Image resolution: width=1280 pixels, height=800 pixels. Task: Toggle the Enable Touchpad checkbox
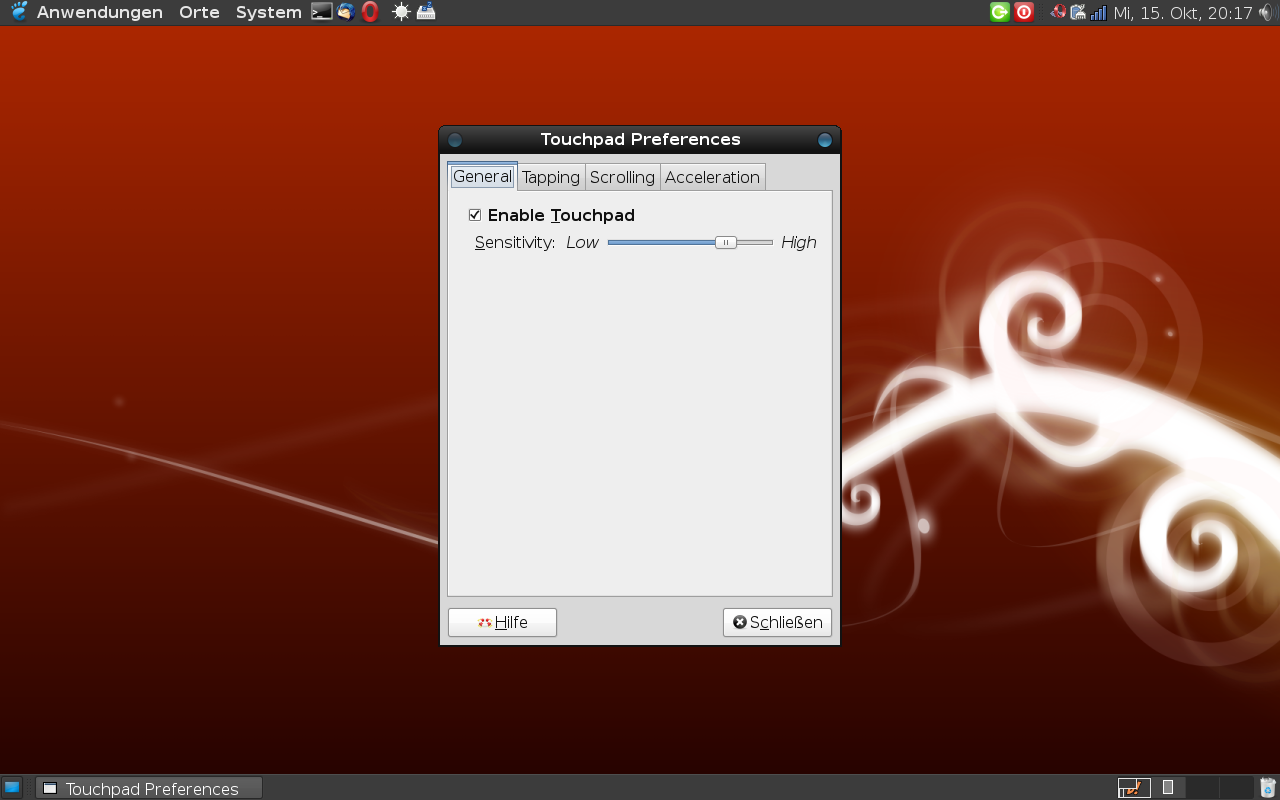click(475, 215)
